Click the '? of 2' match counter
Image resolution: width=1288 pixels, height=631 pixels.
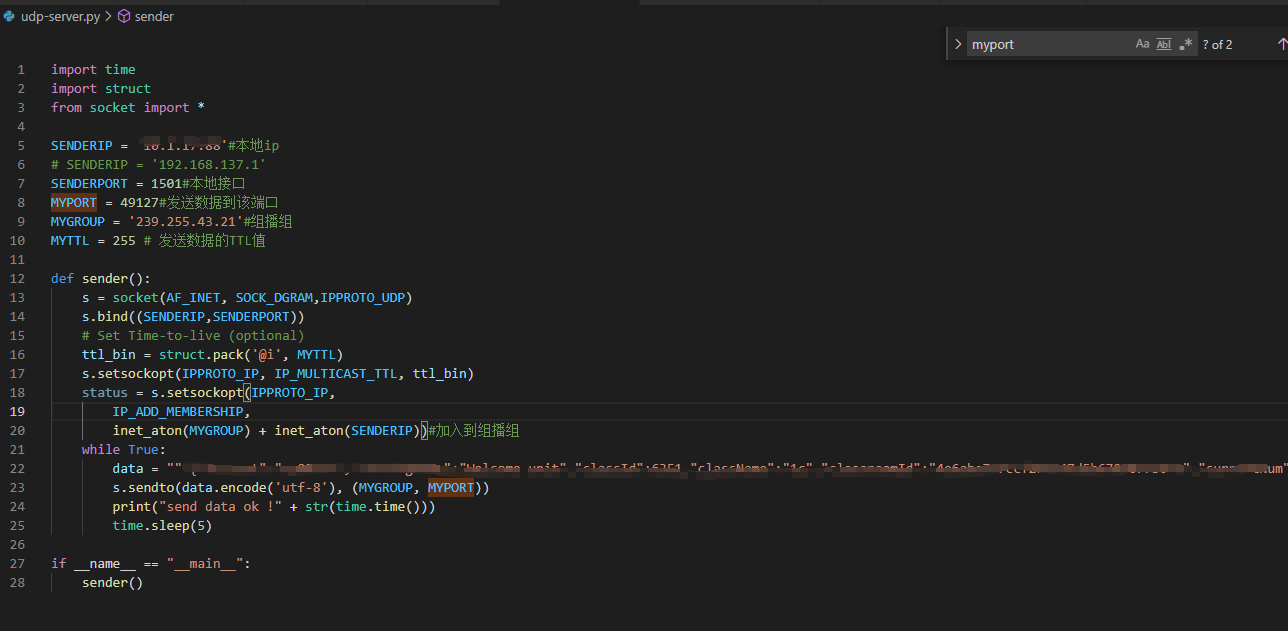tap(1217, 45)
